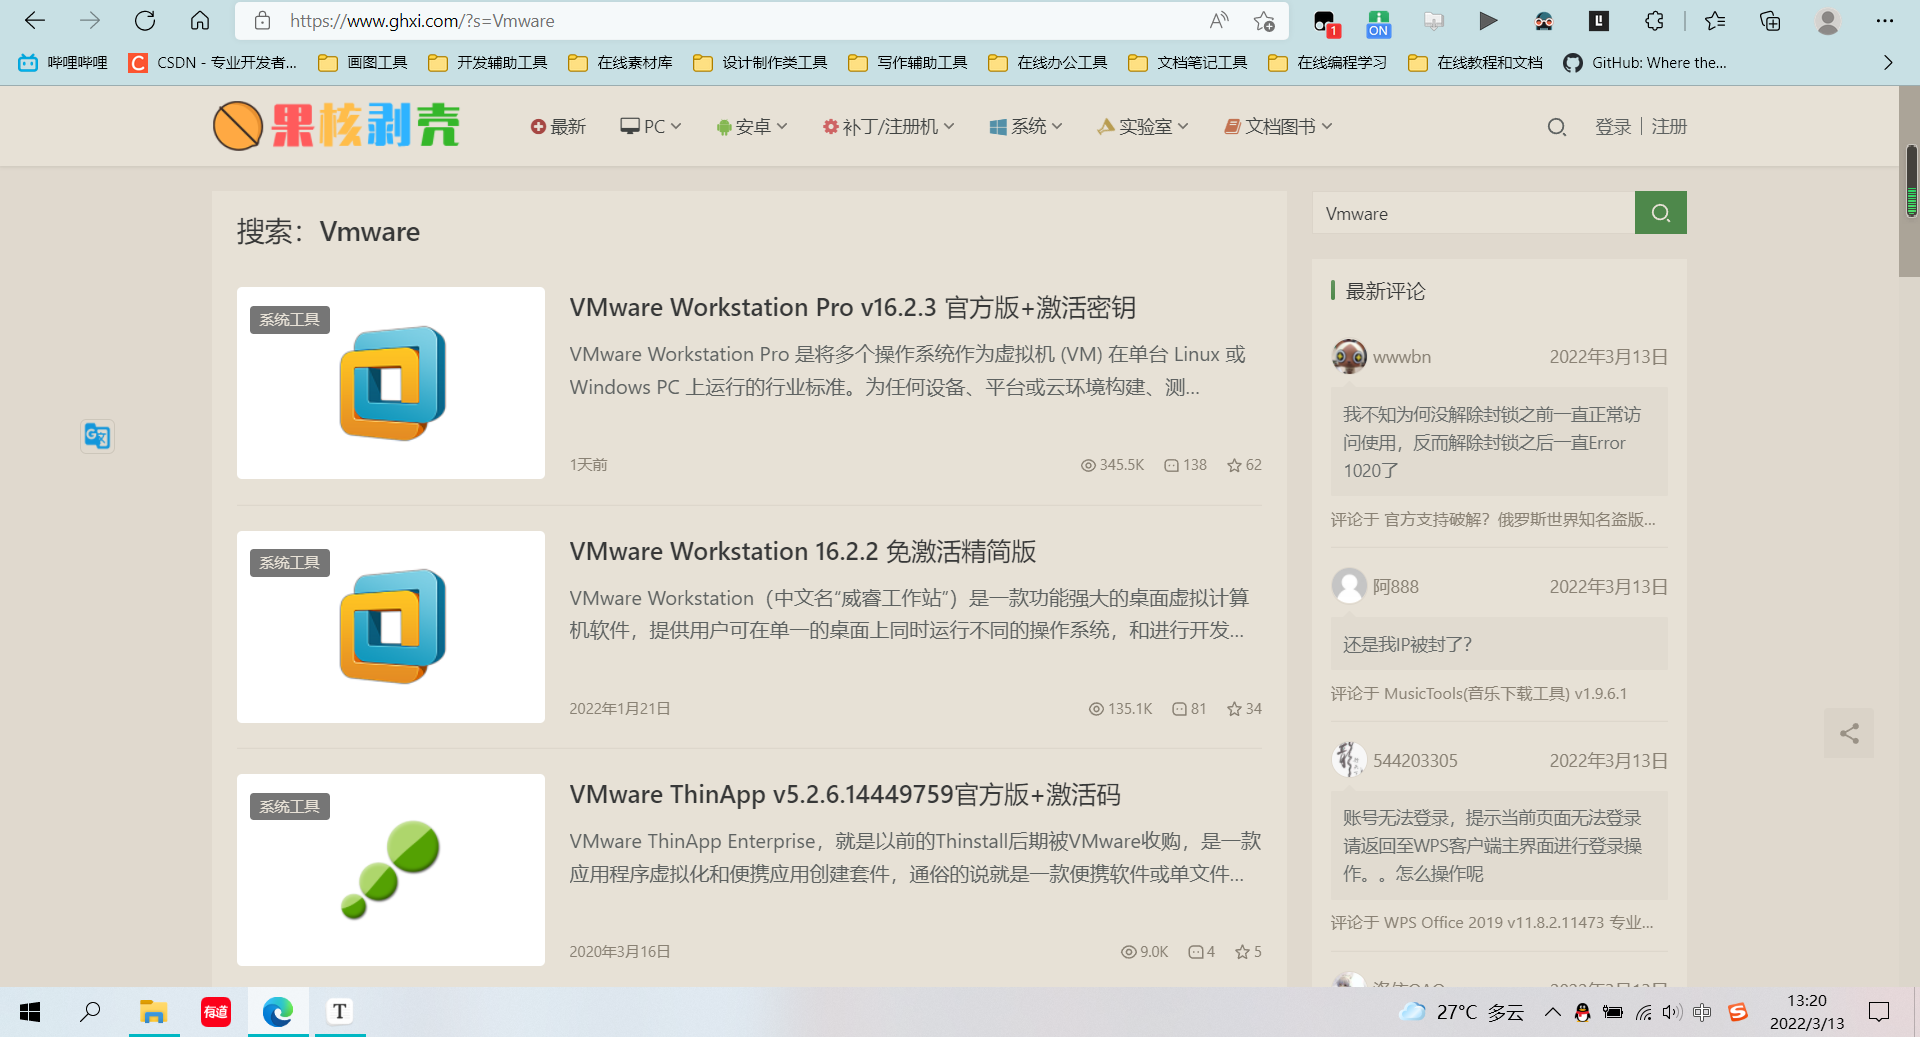The height and width of the screenshot is (1037, 1920).
Task: Expand the 安卓 menu dropdown
Action: (x=752, y=126)
